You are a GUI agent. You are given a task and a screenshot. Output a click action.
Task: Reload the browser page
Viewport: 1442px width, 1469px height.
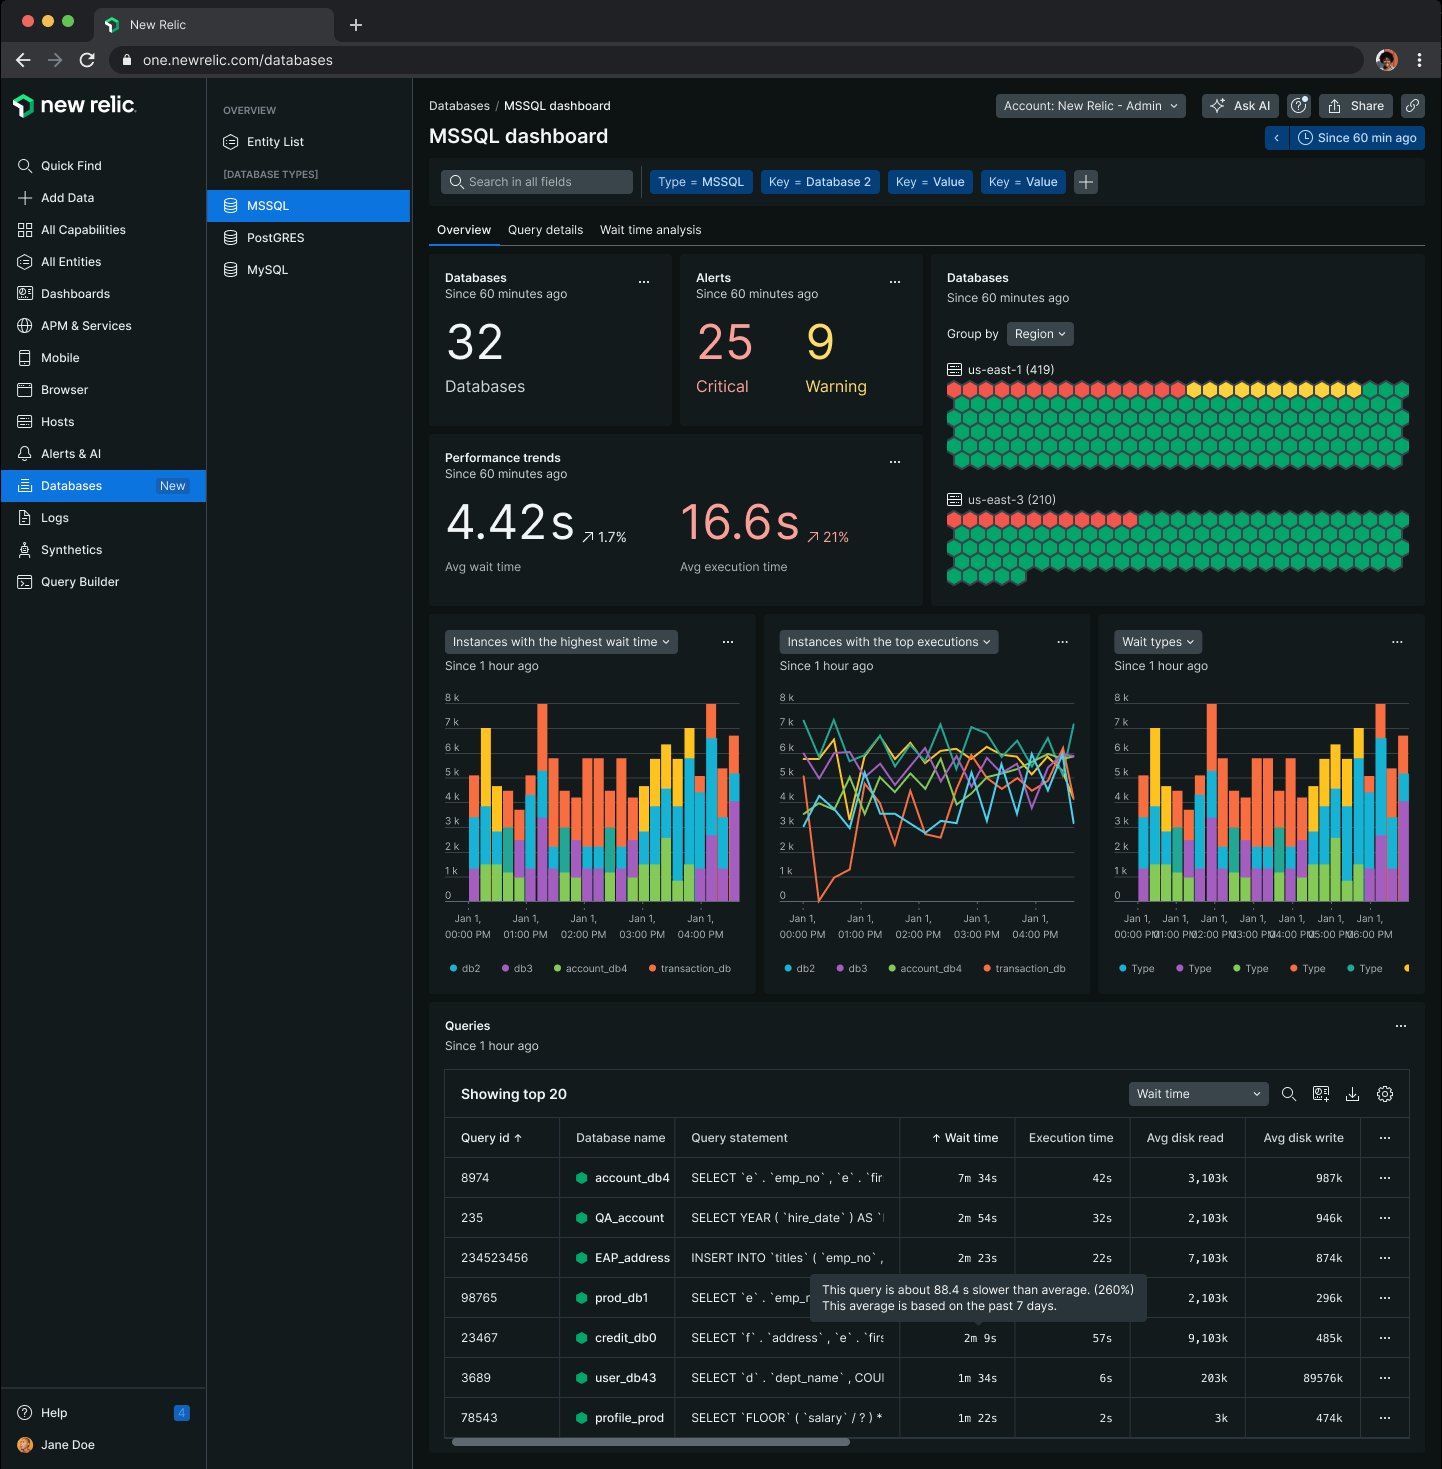pos(87,60)
